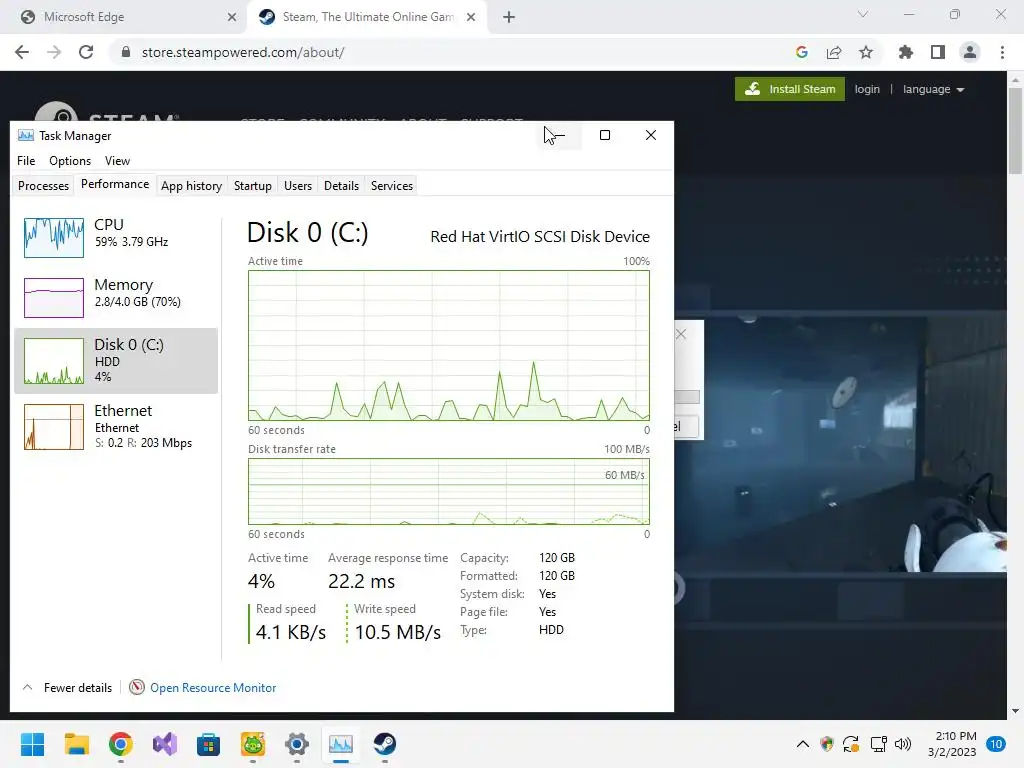
Task: Open the browser profile avatar
Action: [970, 52]
